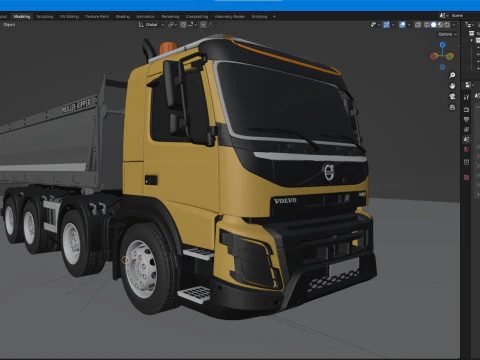Click the red X axis gizmo handle
This screenshot has width=480, height=360.
[434, 56]
